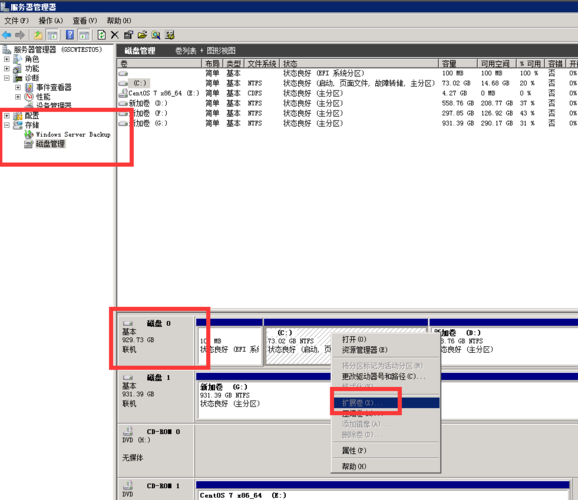The width and height of the screenshot is (578, 500).
Task: Open the 帮助(H) menu in menu bar
Action: tap(119, 21)
